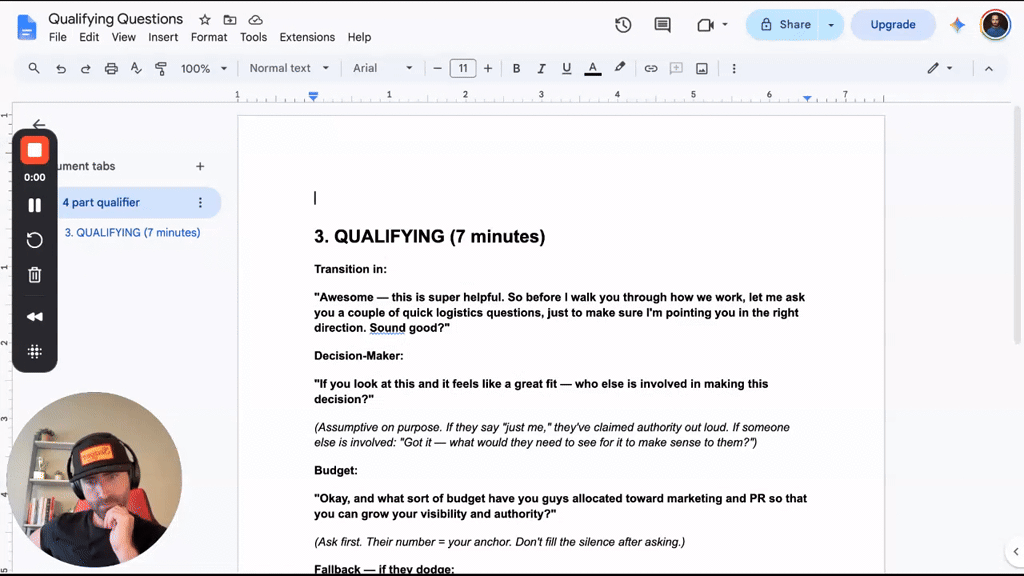The width and height of the screenshot is (1024, 576).
Task: Insert a link
Action: 650,68
